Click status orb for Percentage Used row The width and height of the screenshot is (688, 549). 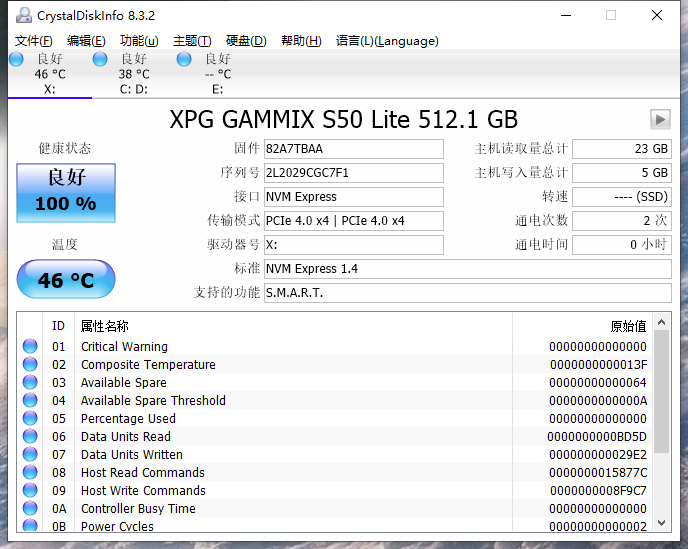click(30, 418)
